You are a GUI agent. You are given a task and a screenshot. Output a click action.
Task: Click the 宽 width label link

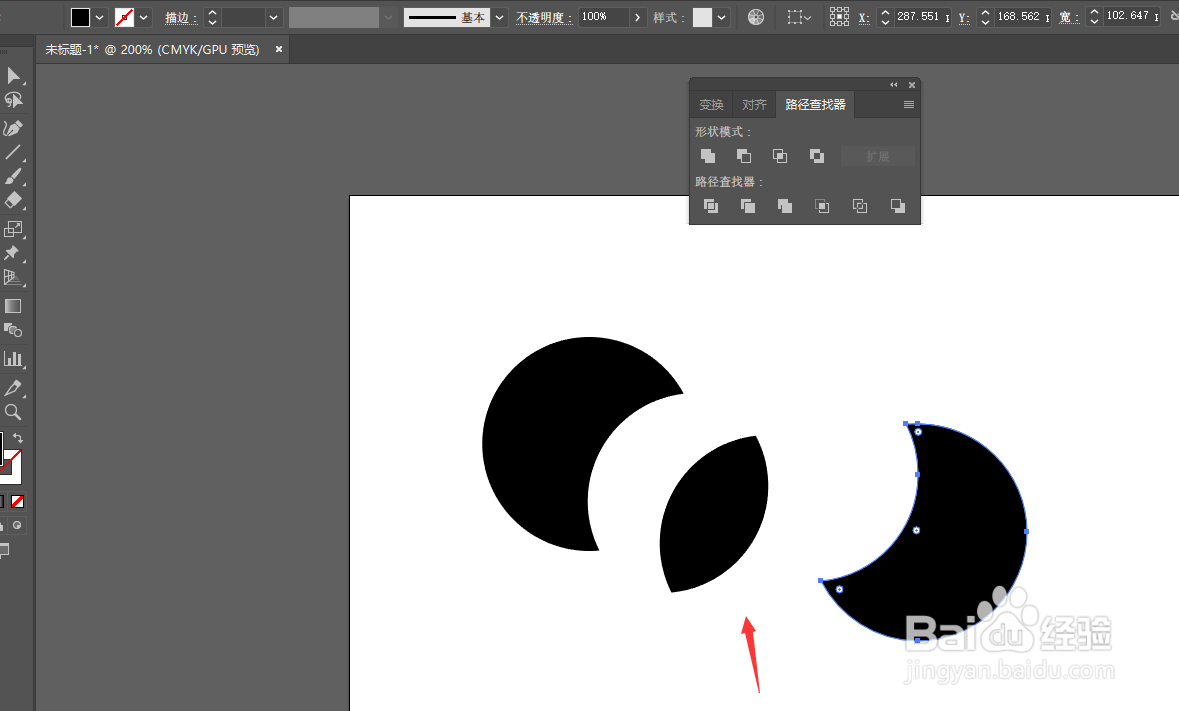click(1068, 17)
